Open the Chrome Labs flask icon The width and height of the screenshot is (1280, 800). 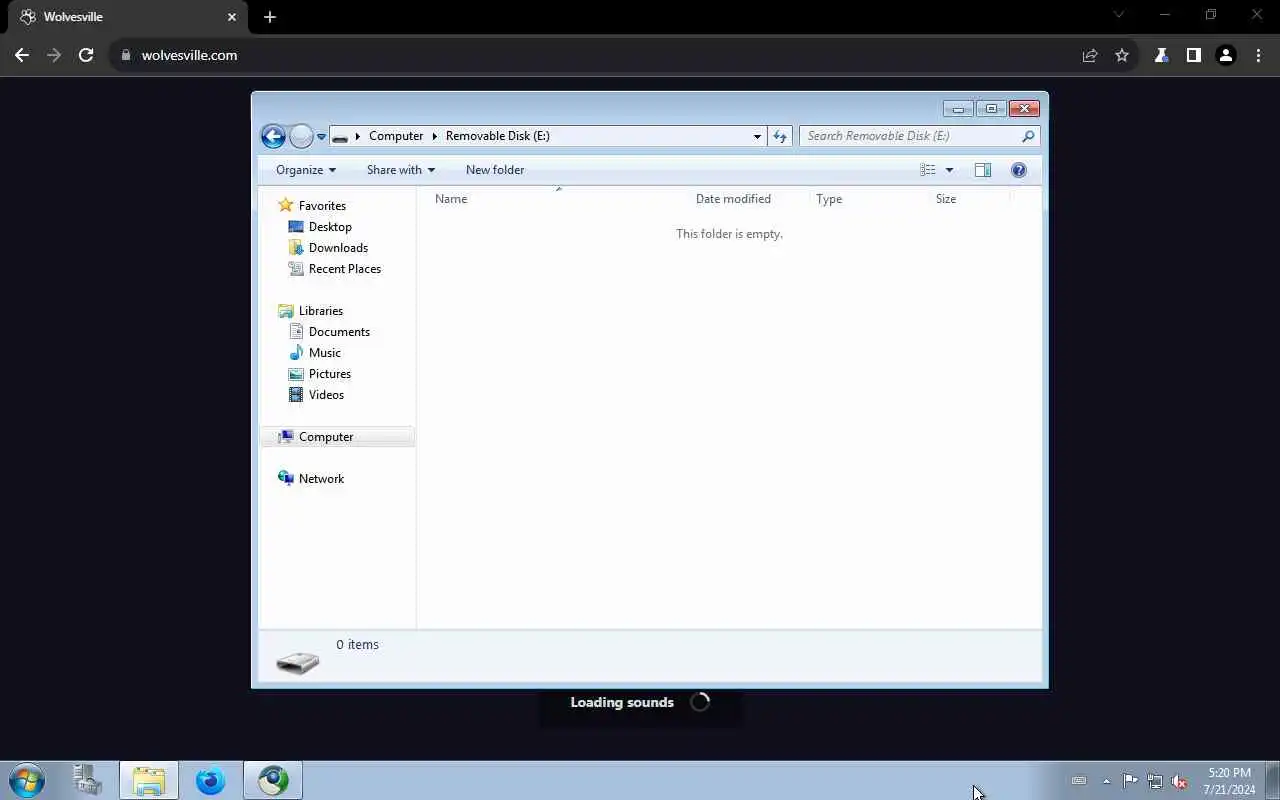pyautogui.click(x=1161, y=56)
